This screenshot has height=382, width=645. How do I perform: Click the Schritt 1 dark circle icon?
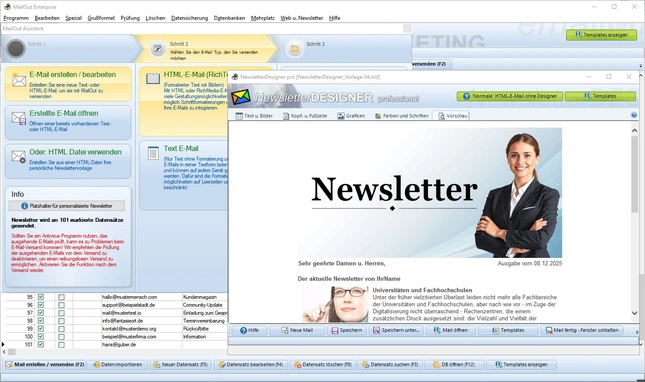[16, 49]
